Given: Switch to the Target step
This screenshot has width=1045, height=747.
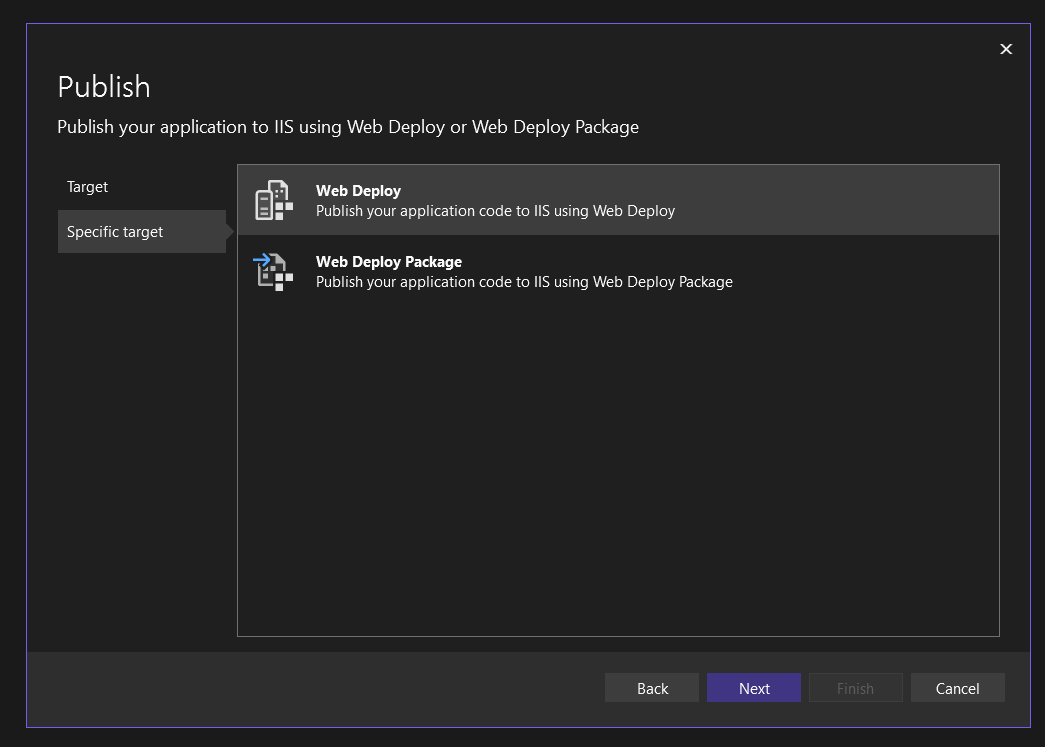Looking at the screenshot, I should pos(88,187).
